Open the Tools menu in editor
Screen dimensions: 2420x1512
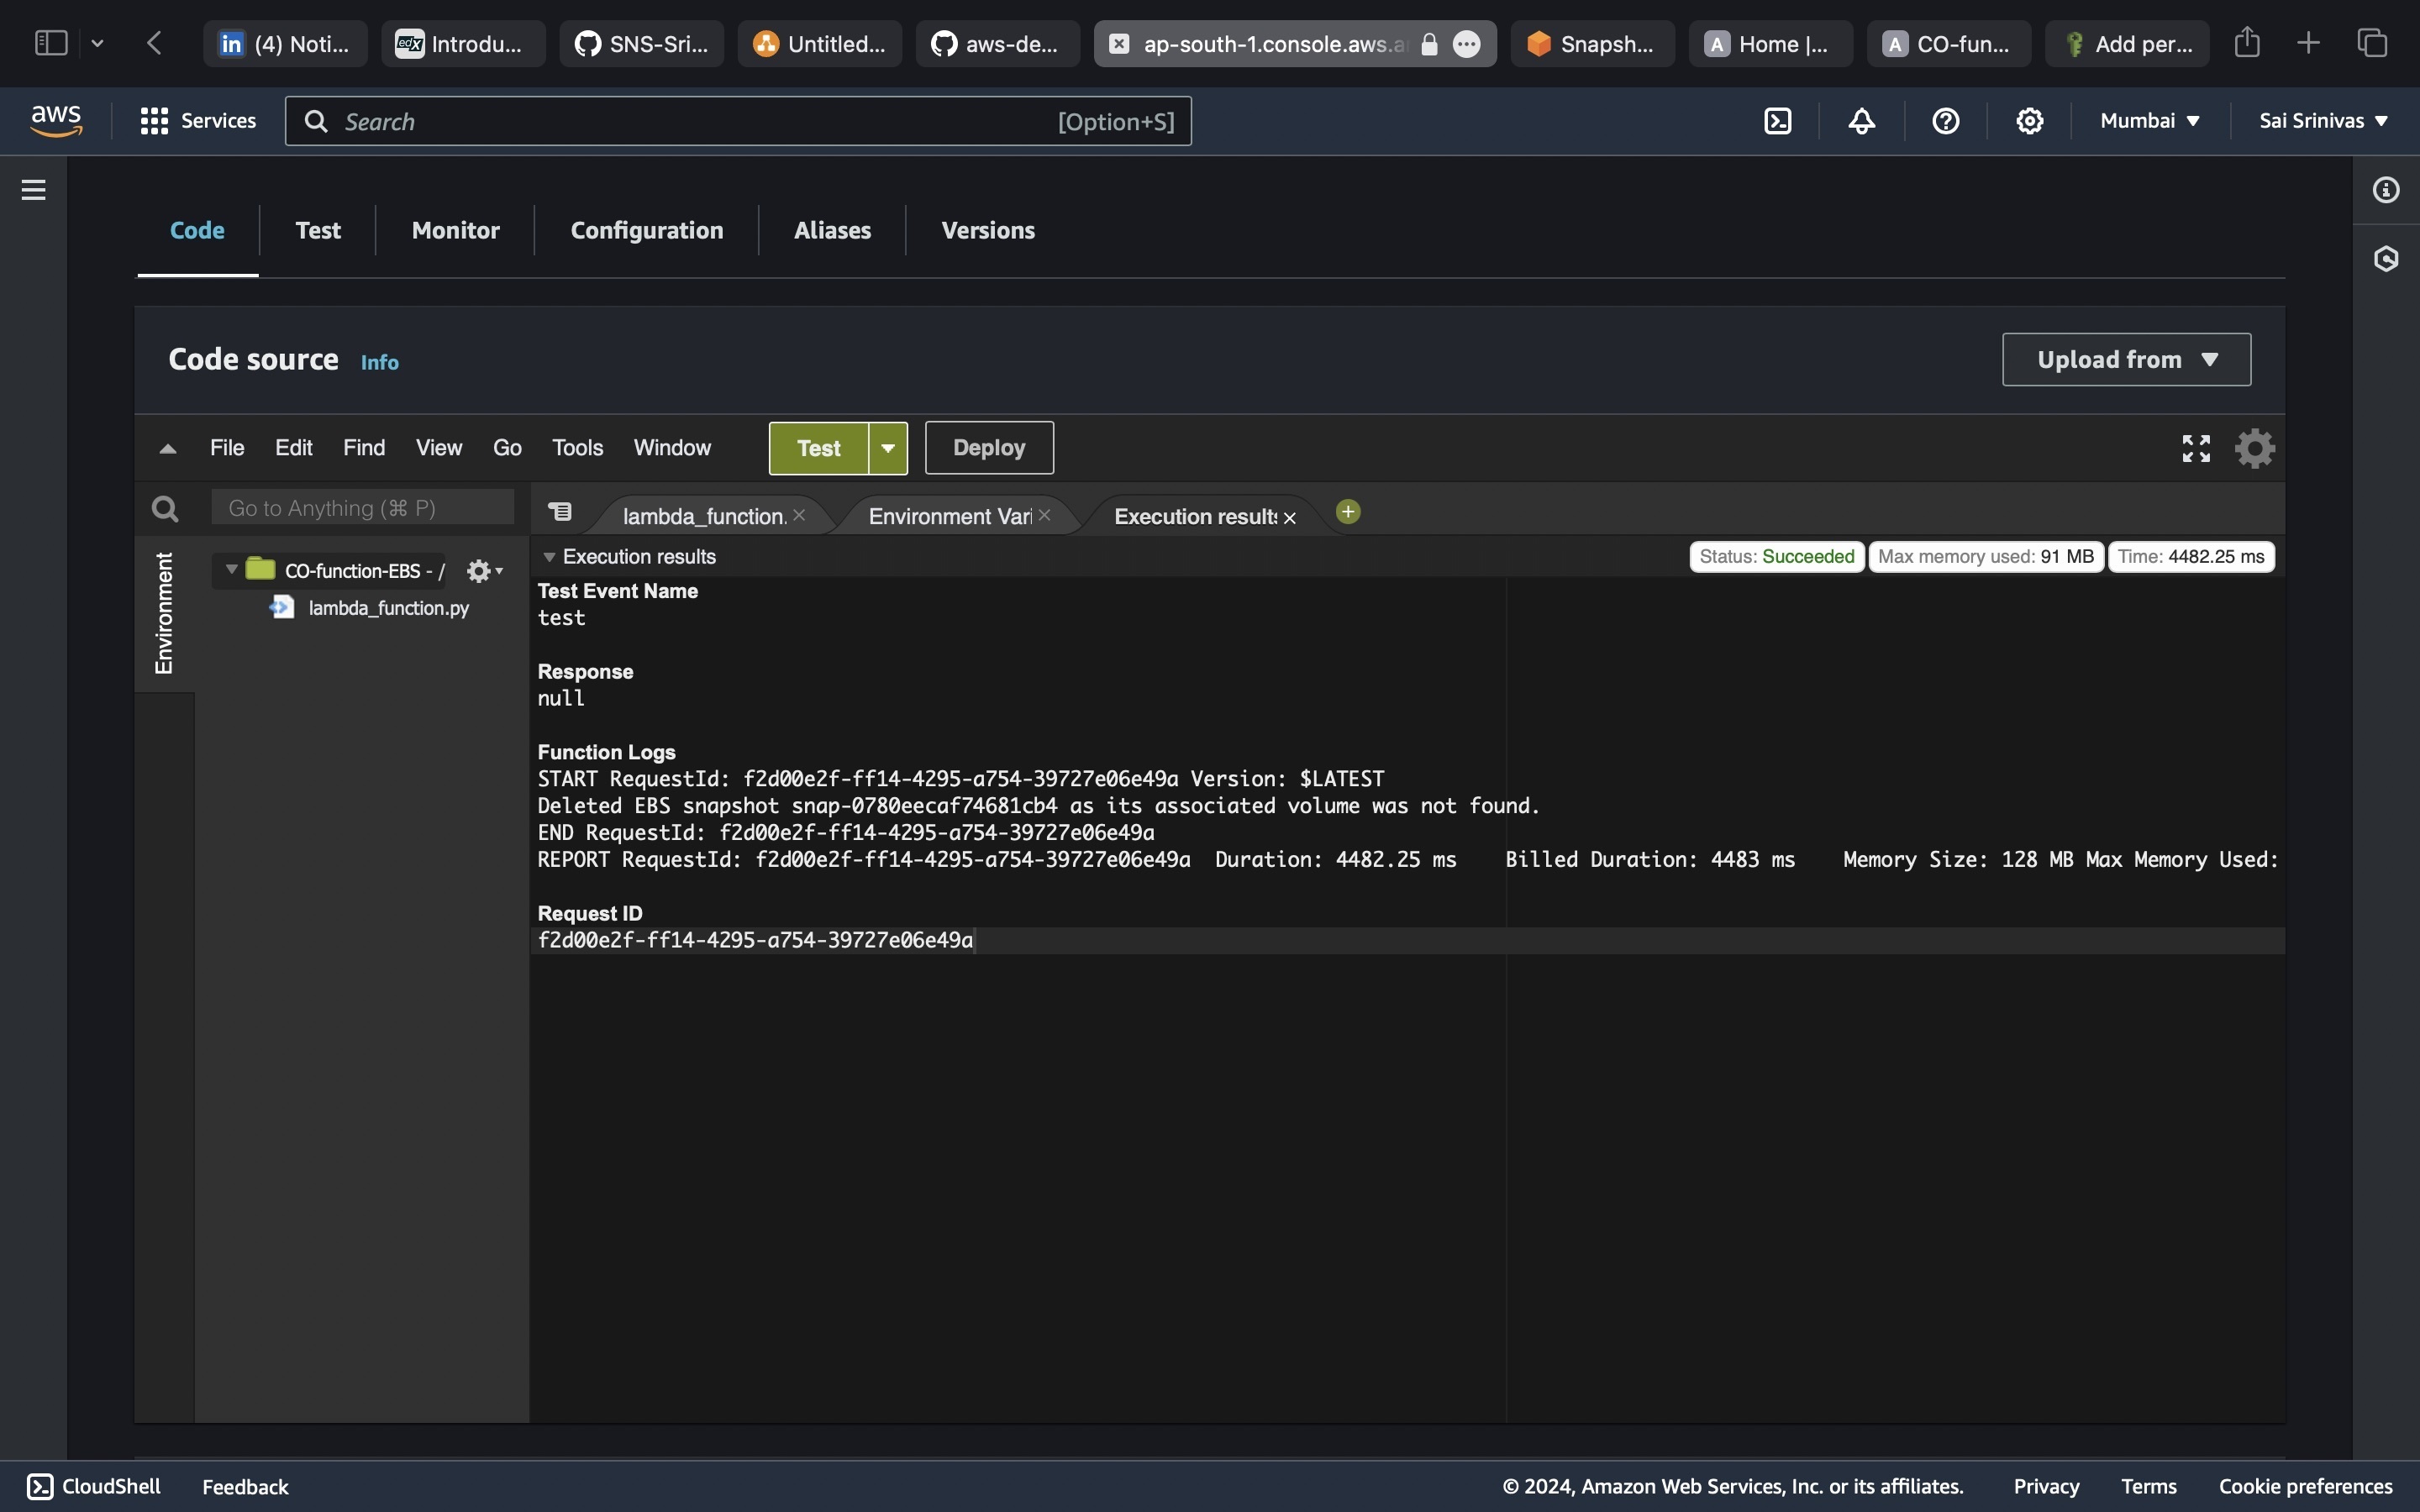(577, 448)
